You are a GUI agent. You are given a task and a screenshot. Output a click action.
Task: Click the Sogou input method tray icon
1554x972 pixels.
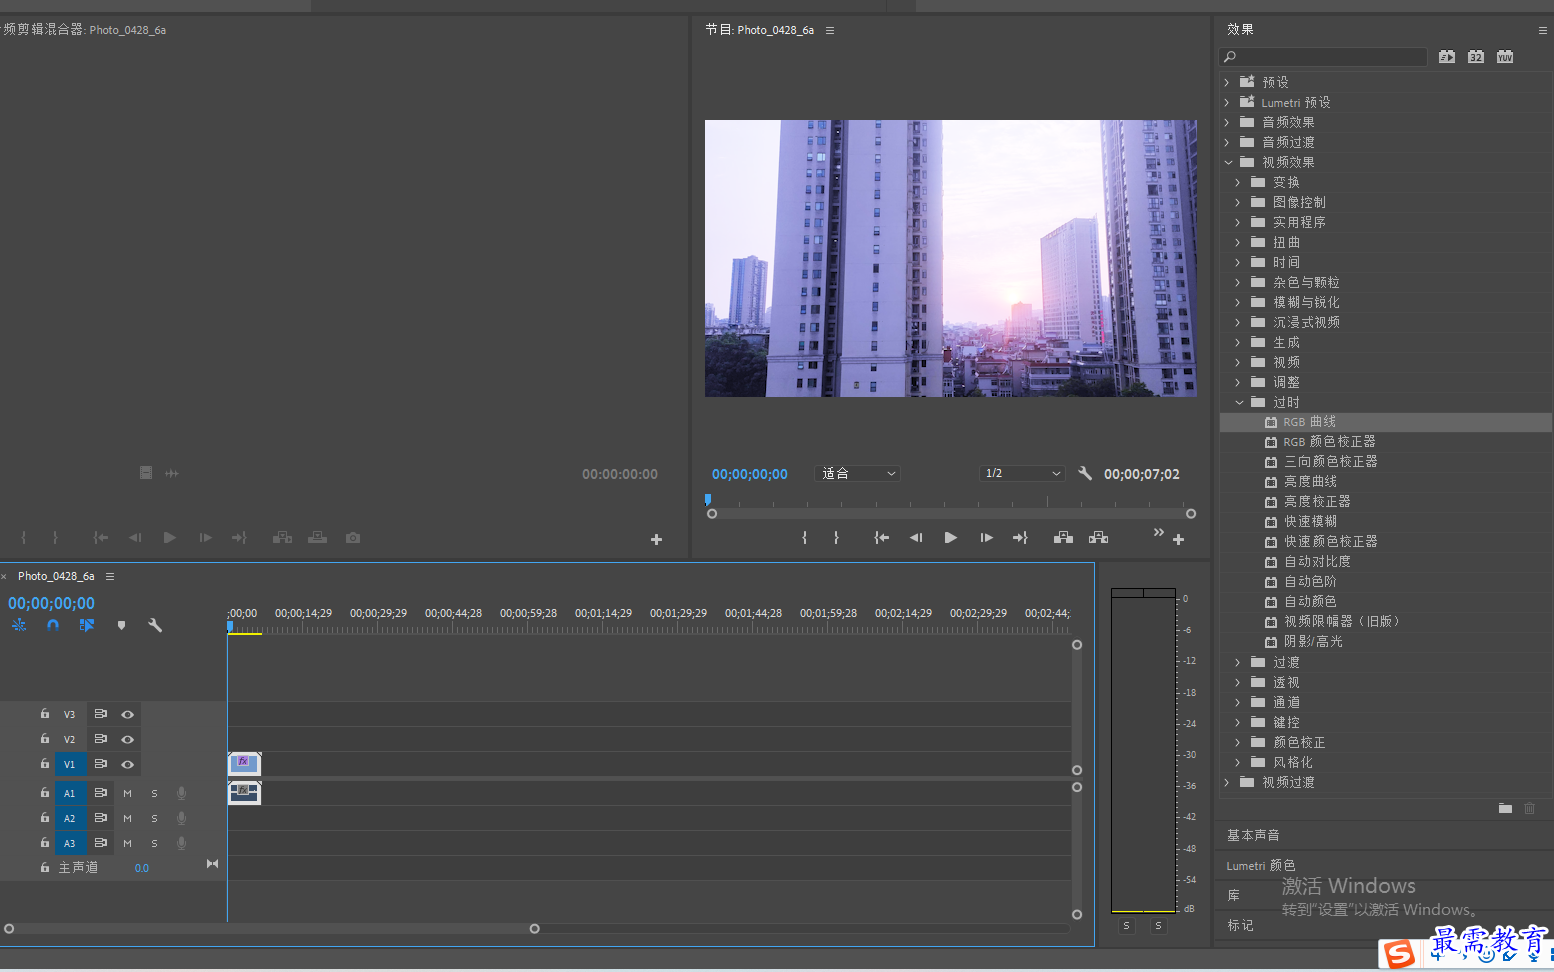[x=1399, y=954]
